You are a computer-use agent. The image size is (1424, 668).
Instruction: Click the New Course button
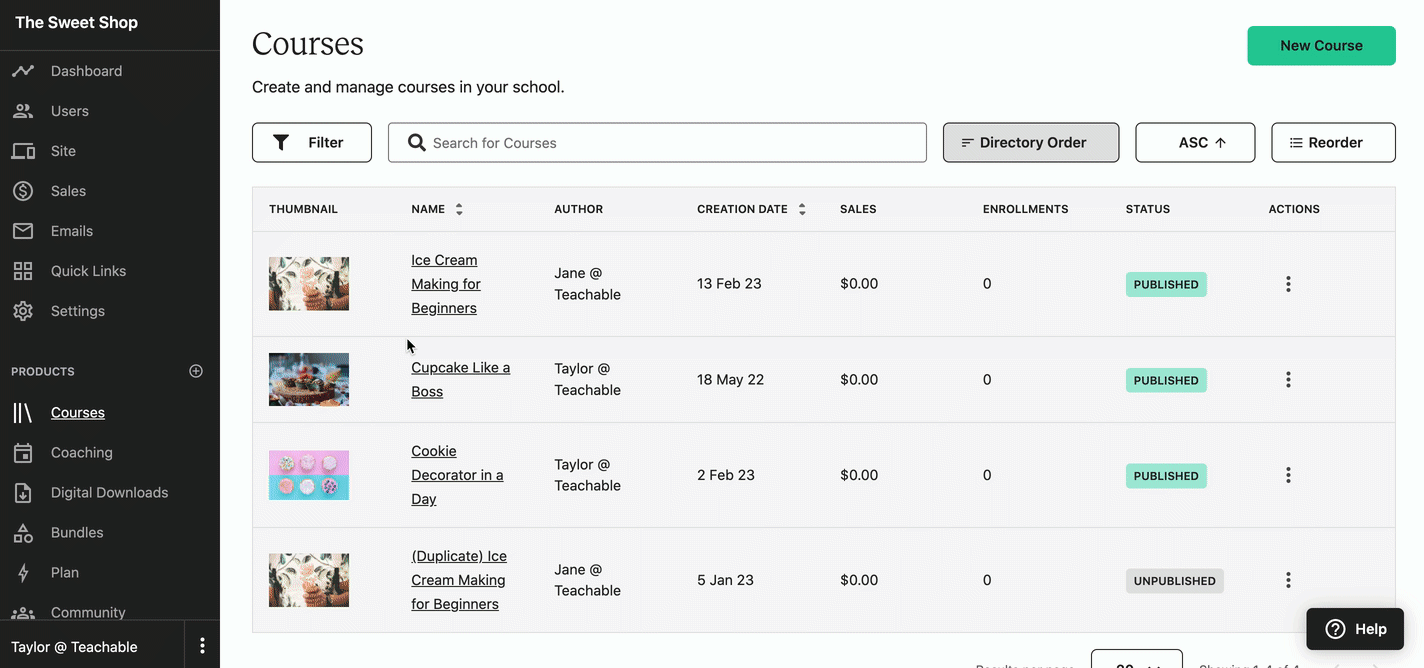tap(1321, 46)
